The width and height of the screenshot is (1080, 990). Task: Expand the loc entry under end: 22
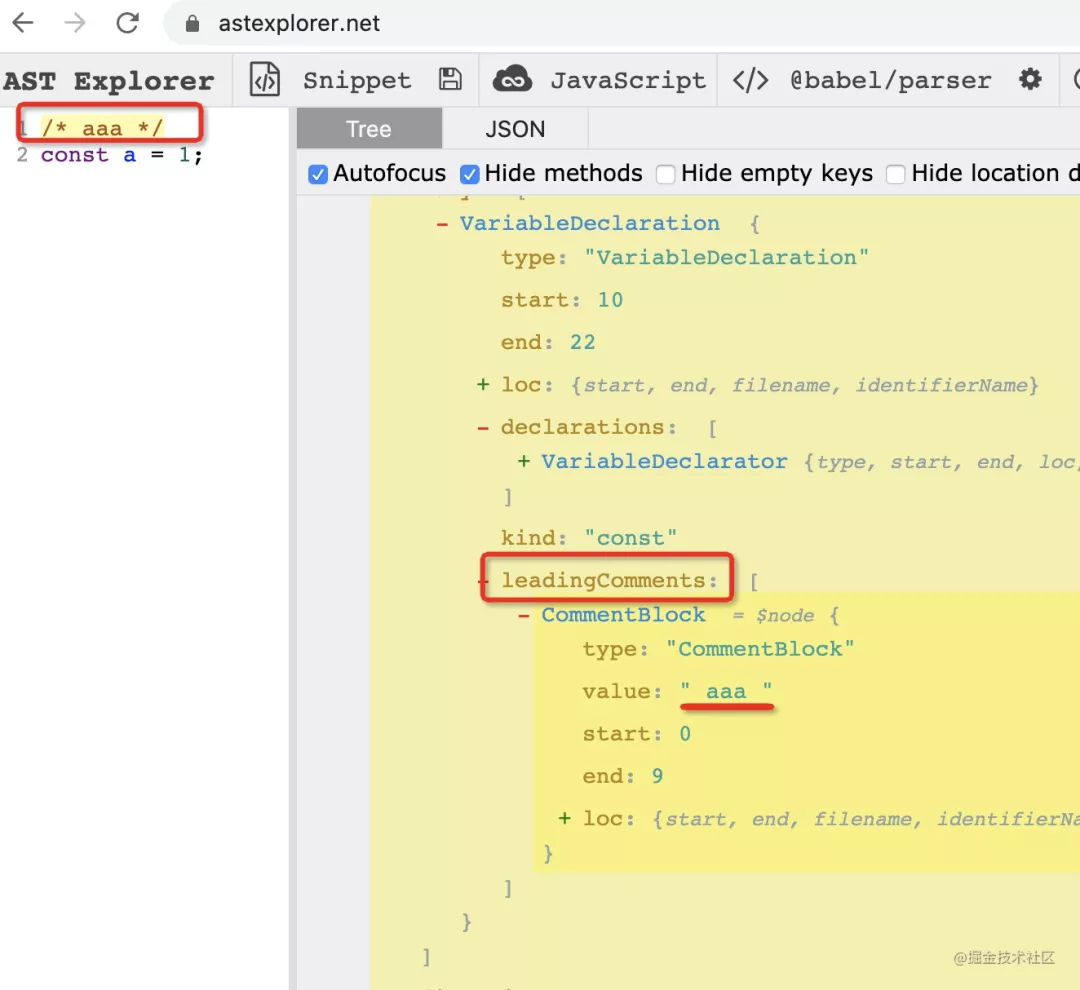pyautogui.click(x=483, y=384)
